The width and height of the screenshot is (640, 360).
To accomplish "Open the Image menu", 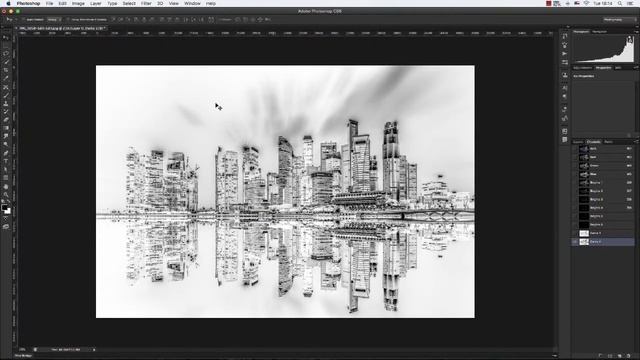I will pos(78,3).
